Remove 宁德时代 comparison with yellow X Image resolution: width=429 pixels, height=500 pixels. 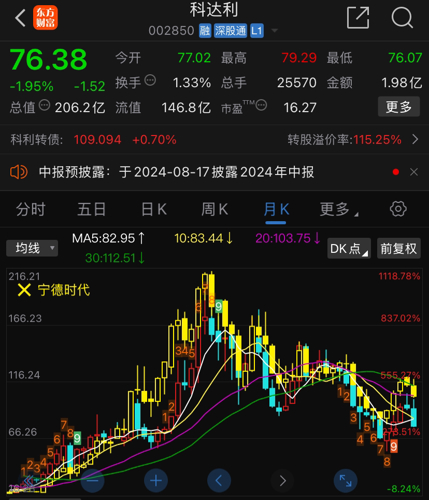24,290
